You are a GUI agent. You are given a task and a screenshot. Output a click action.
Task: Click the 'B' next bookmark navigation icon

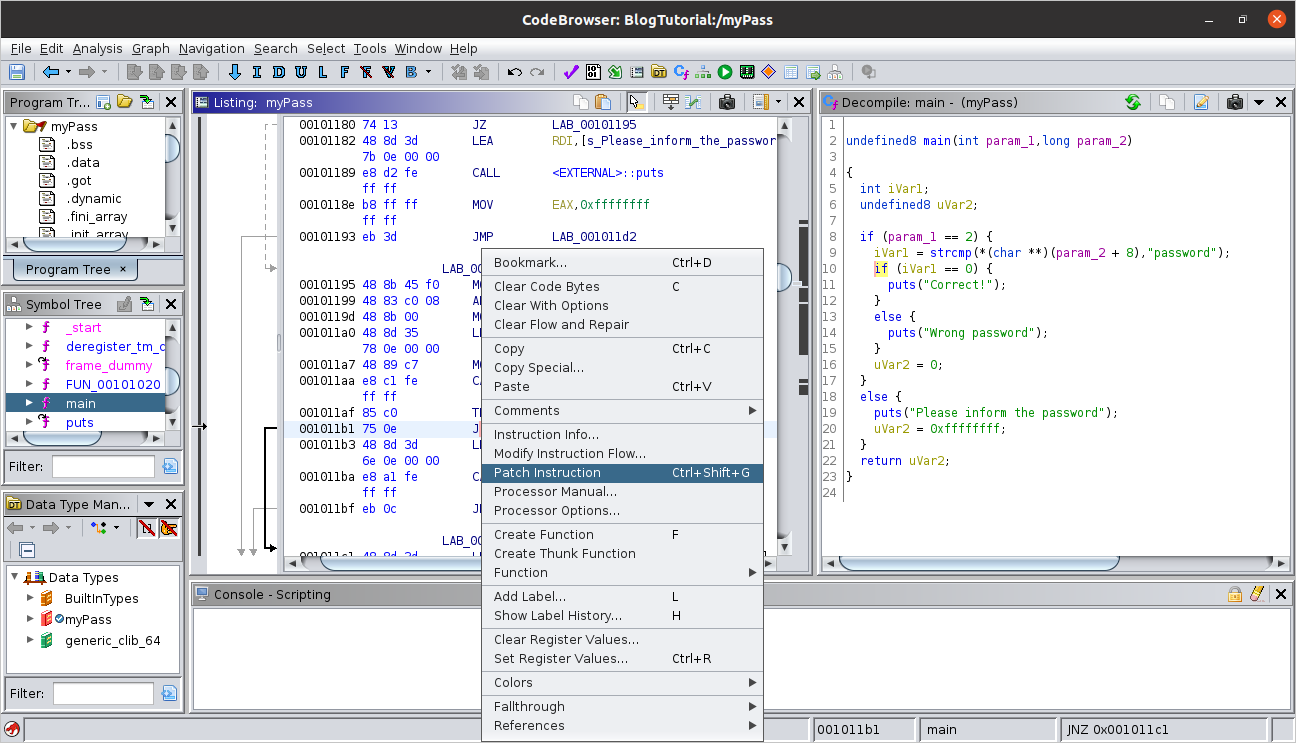point(411,72)
